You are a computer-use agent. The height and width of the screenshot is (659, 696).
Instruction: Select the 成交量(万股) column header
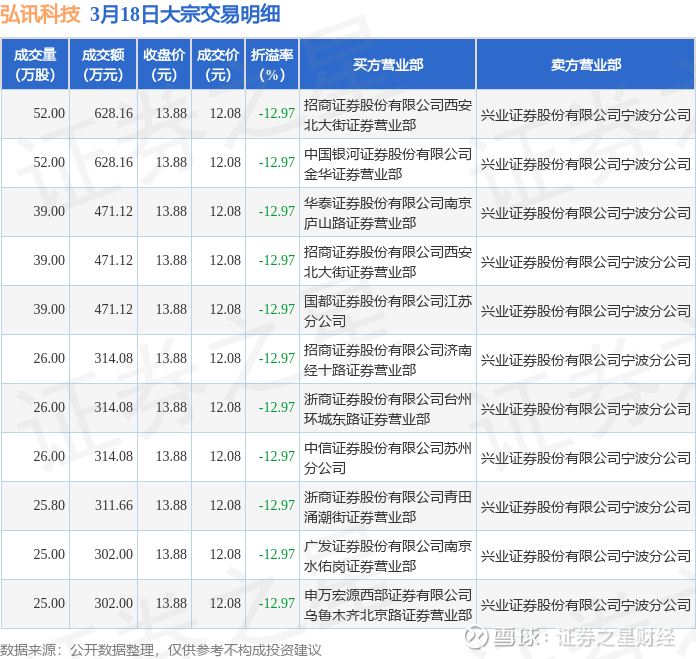[35, 65]
